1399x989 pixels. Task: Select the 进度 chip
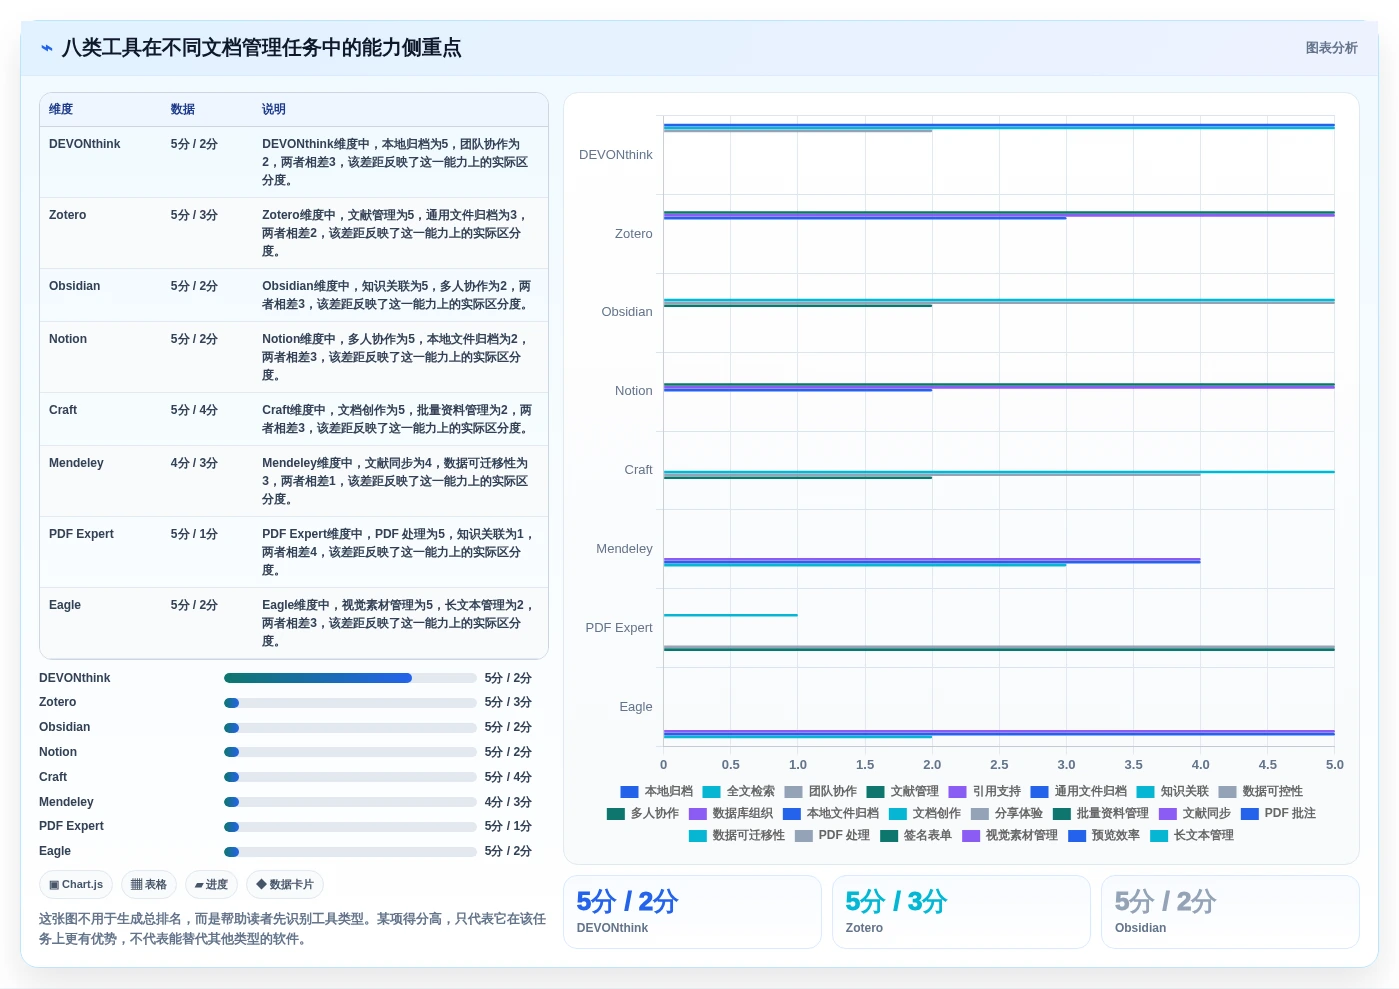point(211,885)
